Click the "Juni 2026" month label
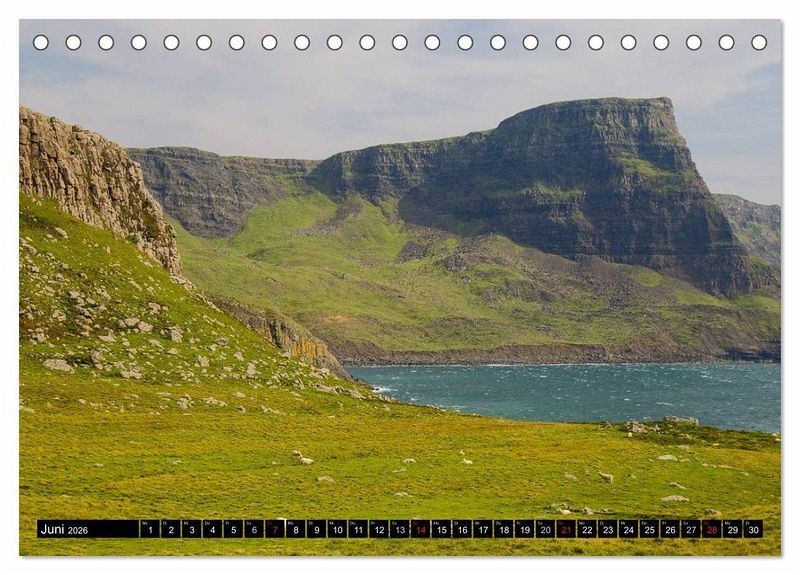 click(x=64, y=529)
